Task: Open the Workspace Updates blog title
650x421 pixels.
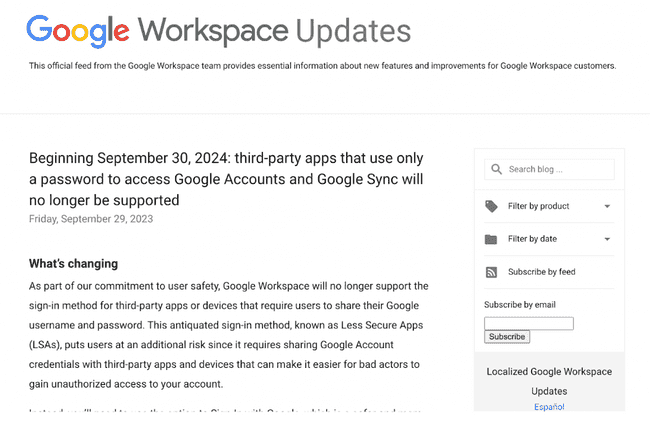Action: pos(274,31)
